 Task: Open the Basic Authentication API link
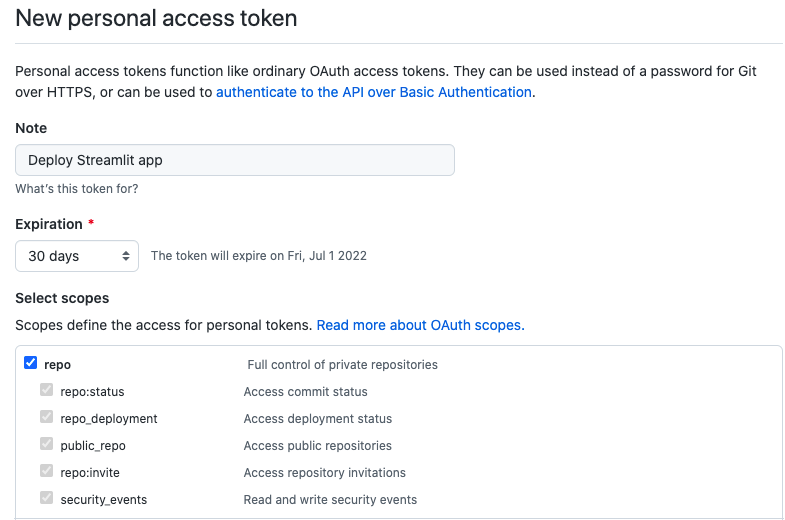pos(374,92)
